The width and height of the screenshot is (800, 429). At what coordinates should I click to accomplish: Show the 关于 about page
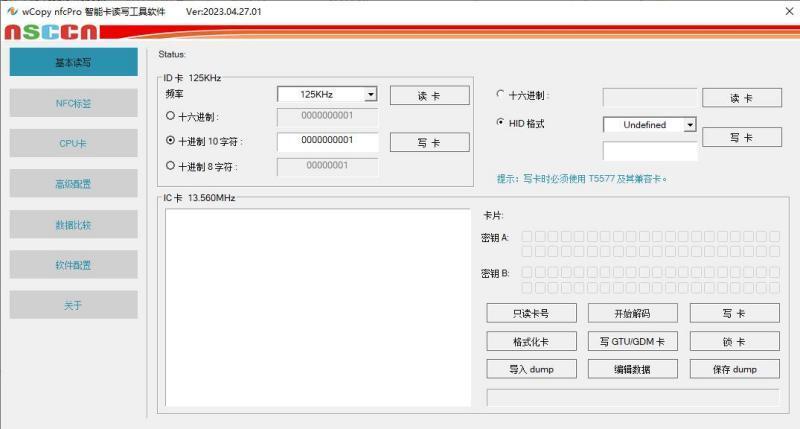pyautogui.click(x=73, y=305)
